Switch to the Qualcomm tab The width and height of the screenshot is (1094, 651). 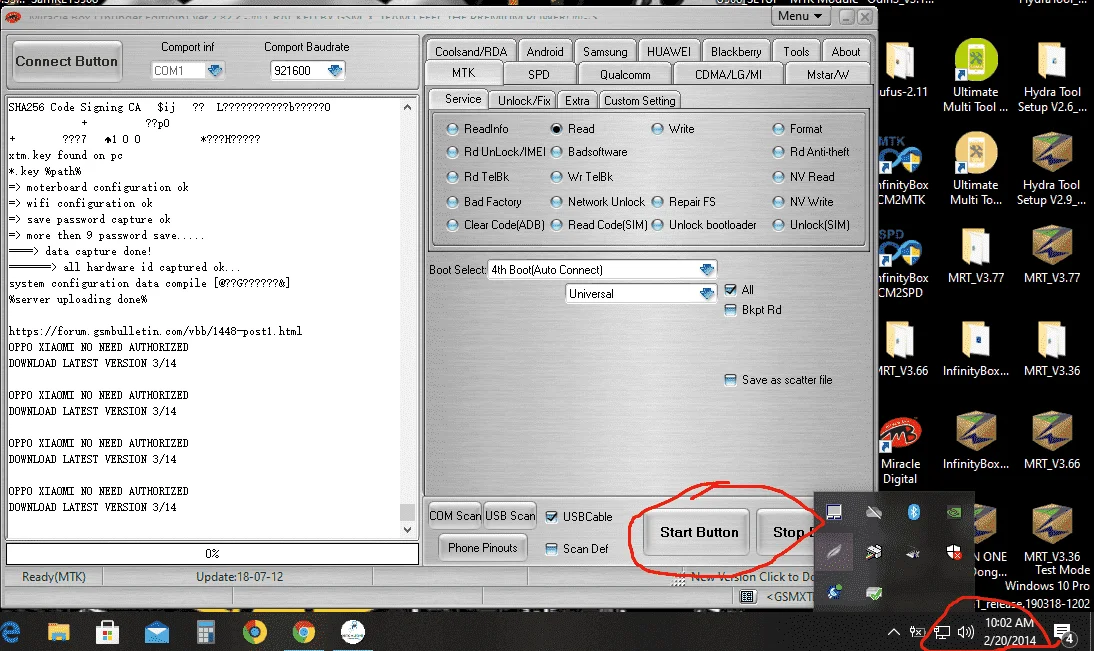(625, 75)
